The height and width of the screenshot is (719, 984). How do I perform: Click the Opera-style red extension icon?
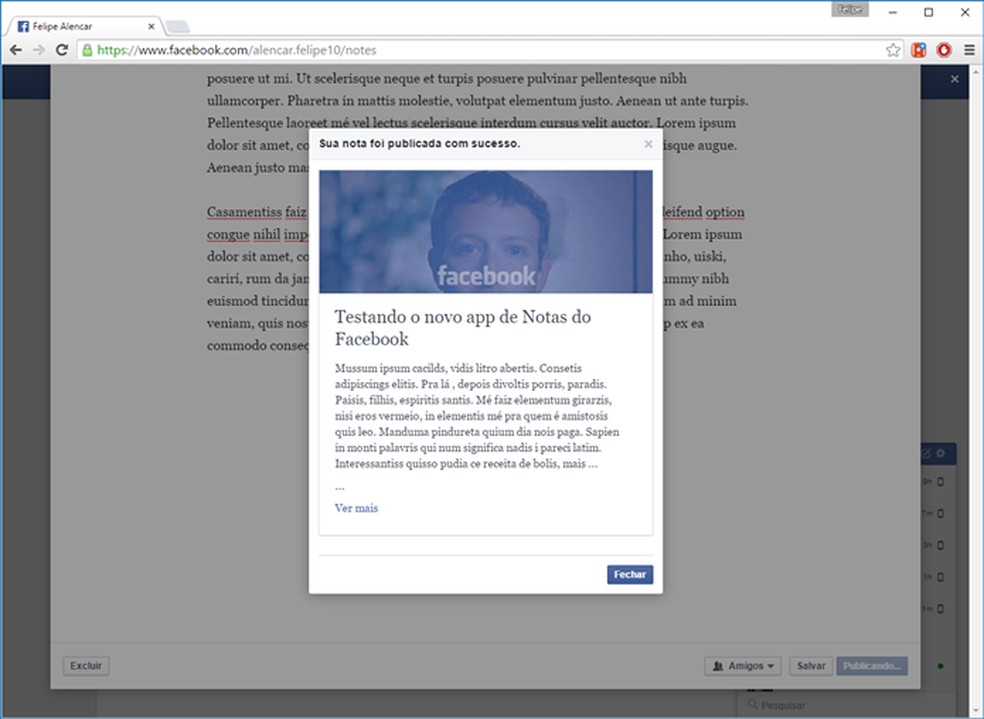point(944,50)
